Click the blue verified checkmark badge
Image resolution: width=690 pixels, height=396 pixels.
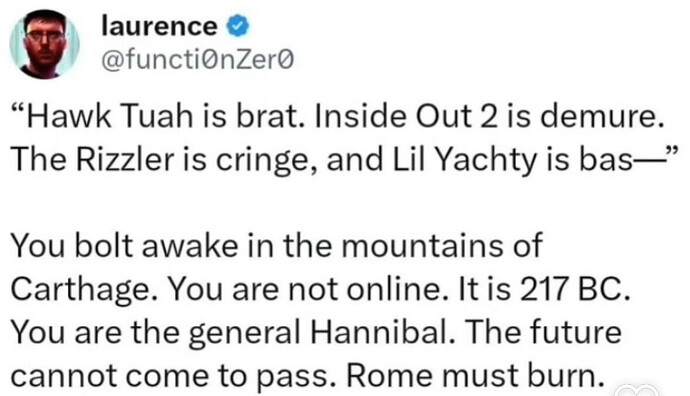pos(238,26)
